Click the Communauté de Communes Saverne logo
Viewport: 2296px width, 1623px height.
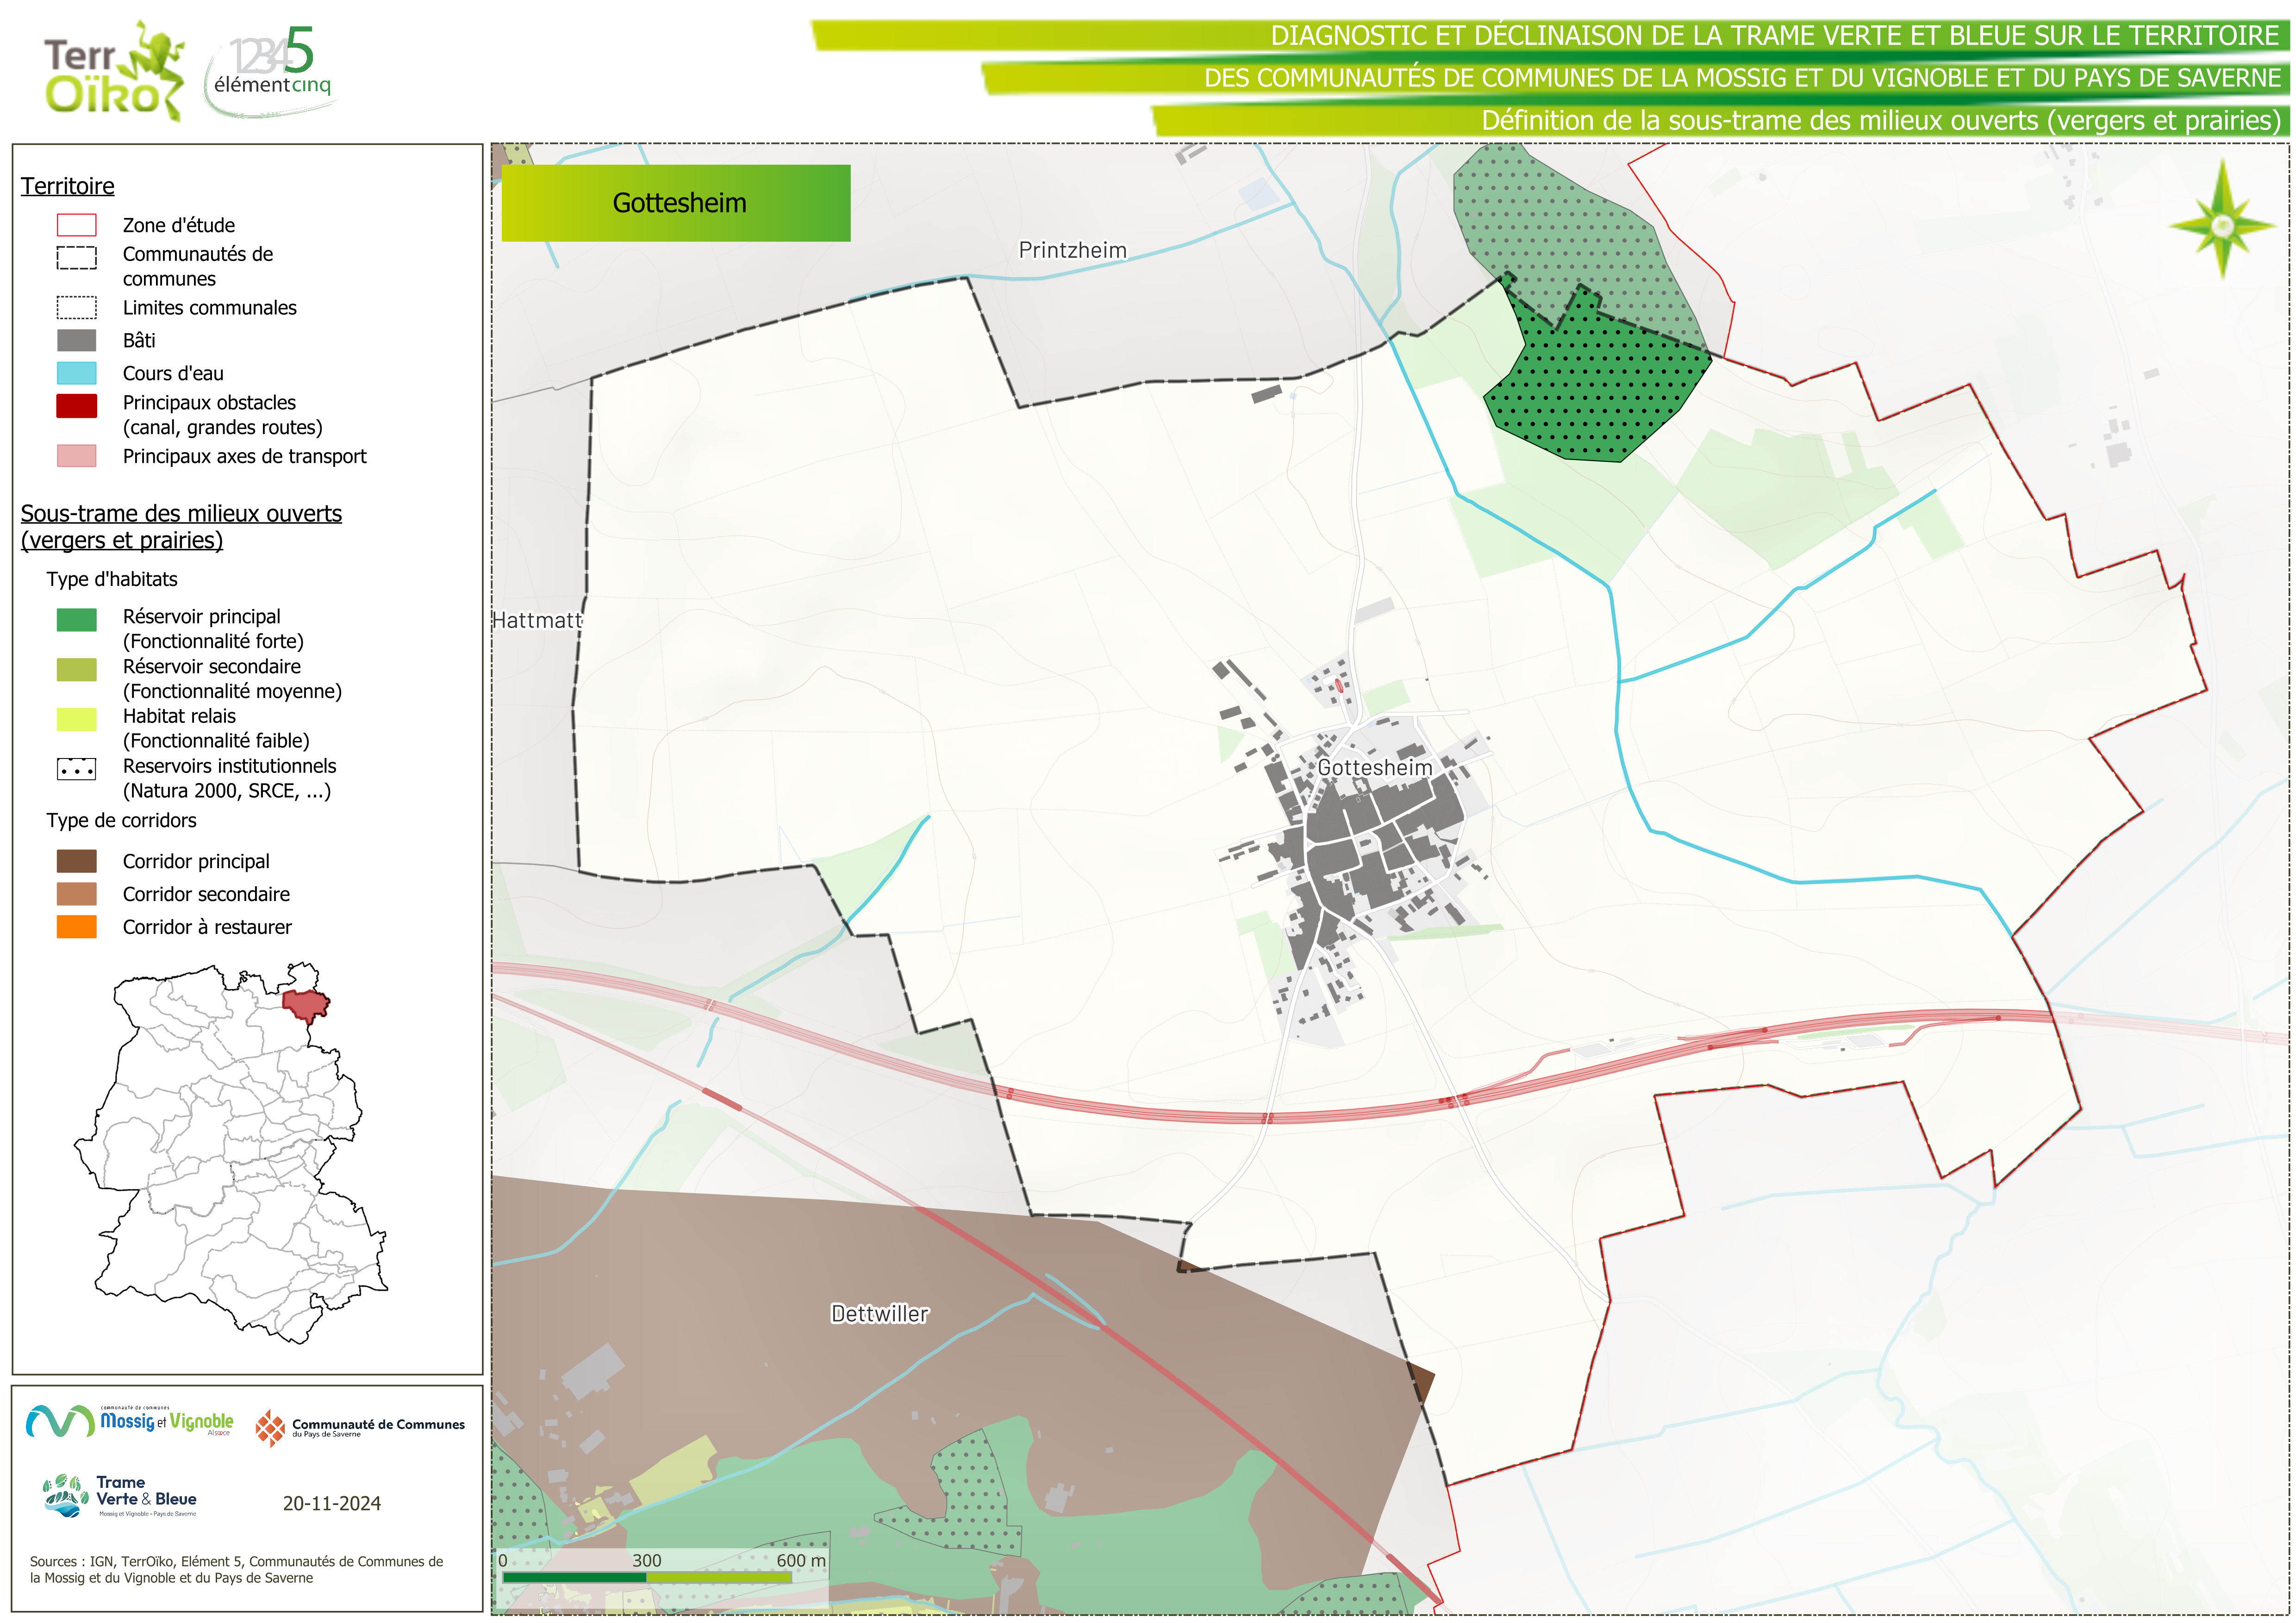point(360,1427)
